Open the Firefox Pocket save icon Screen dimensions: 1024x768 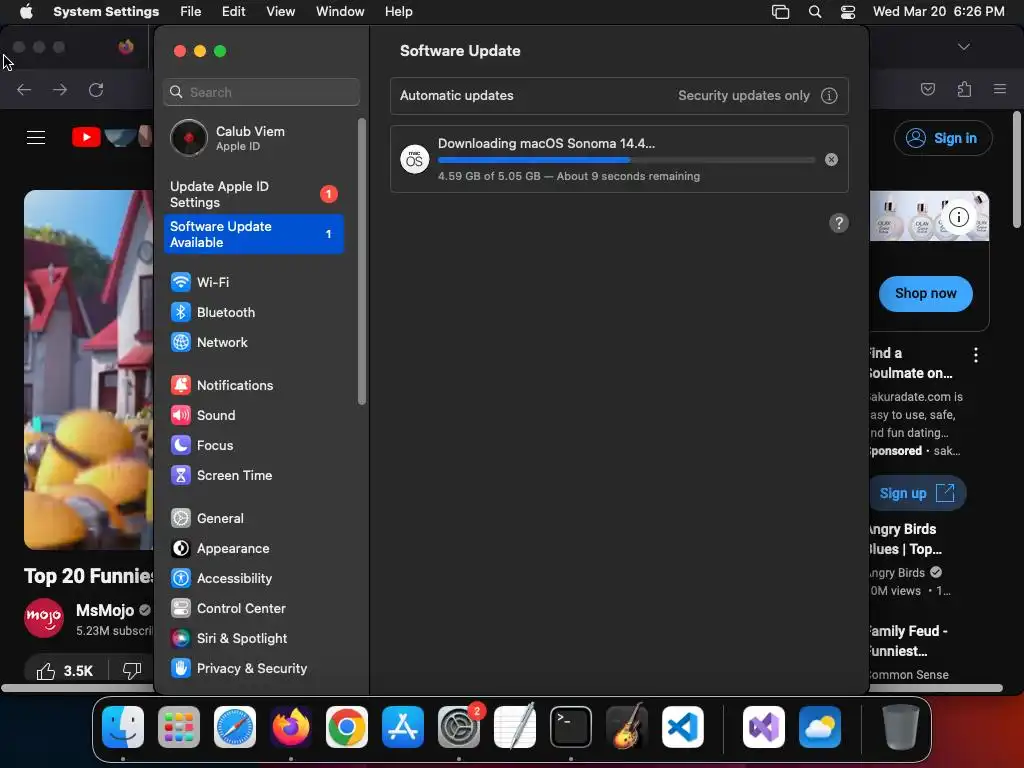(927, 89)
